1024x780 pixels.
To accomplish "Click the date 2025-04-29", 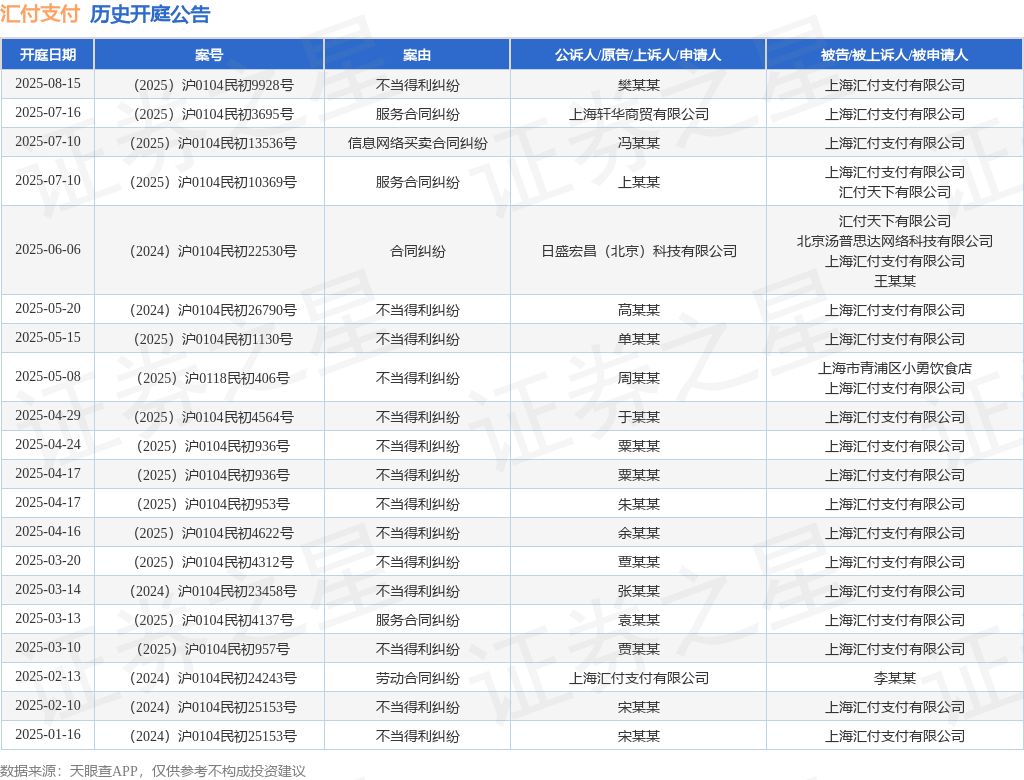I will click(x=48, y=415).
